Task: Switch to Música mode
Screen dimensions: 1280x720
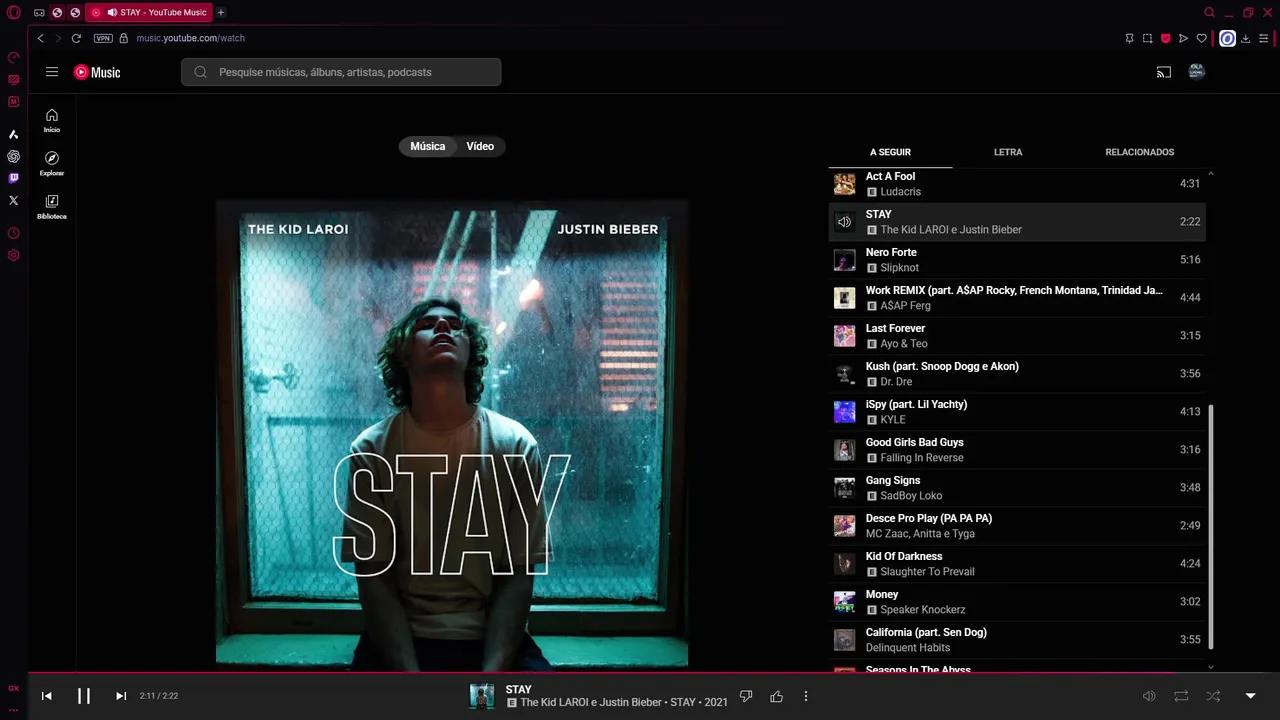Action: tap(428, 146)
